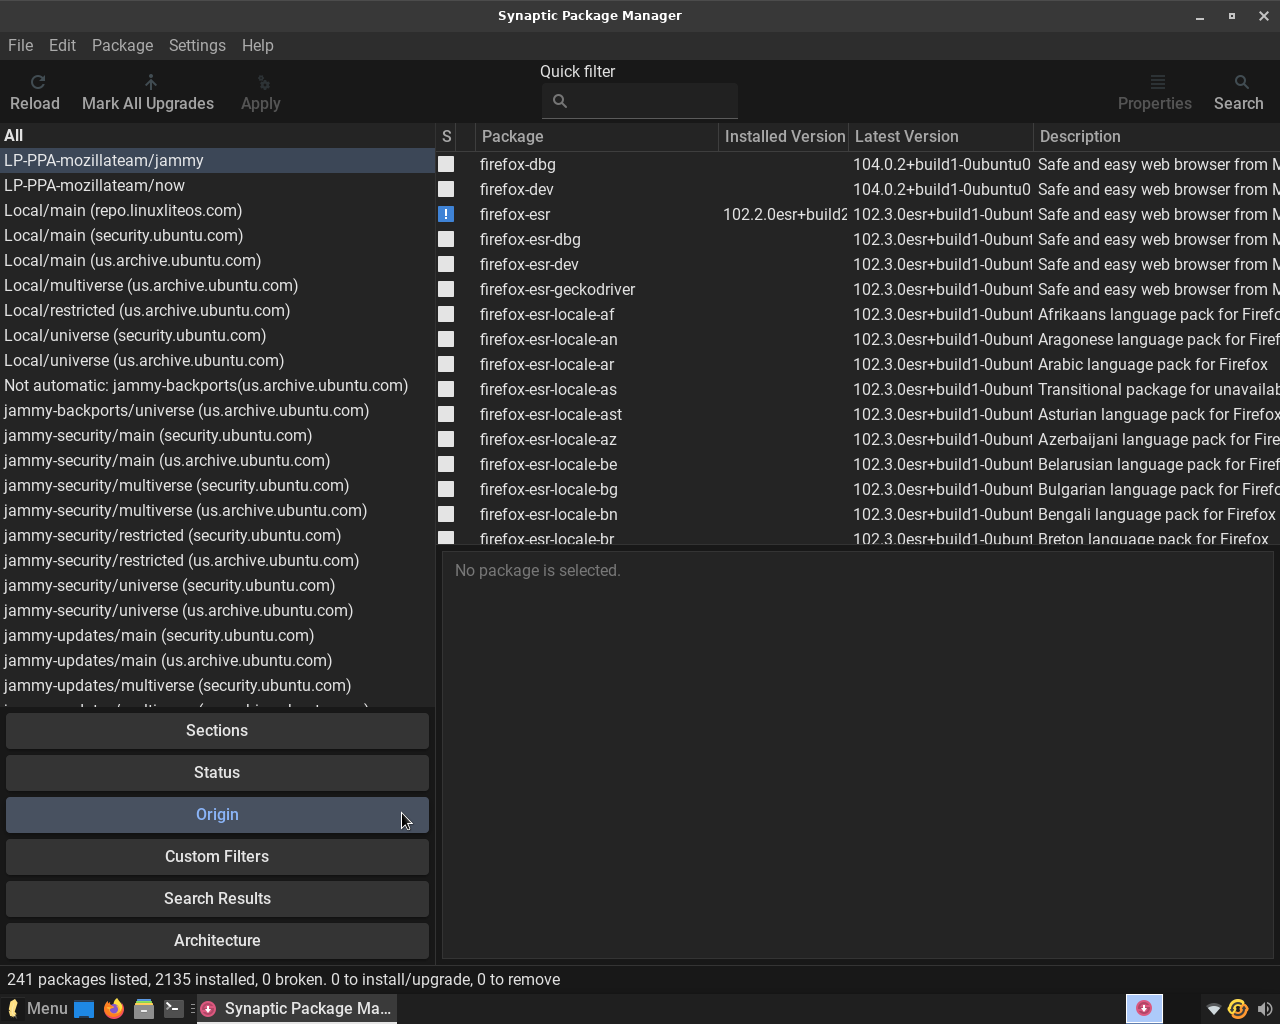Select Not automatic: jammy-backports origin
This screenshot has height=1024, width=1280.
coord(217,385)
